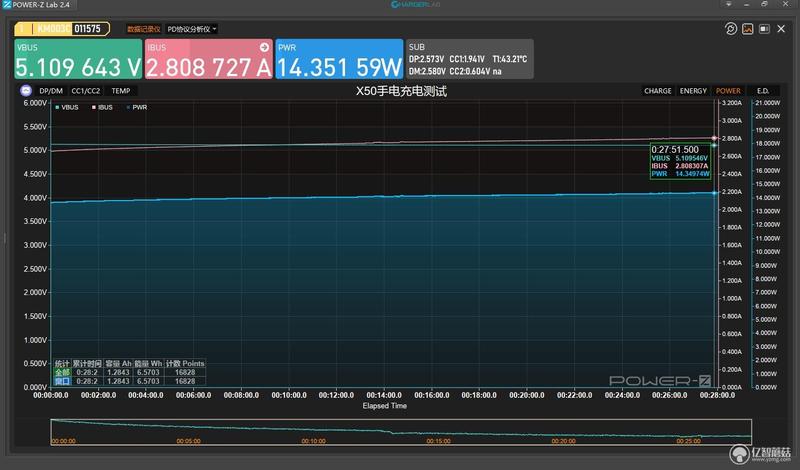Screen dimensions: 800x470
Task: Click the 00:14:00.0 time axis label
Action: [x=384, y=395]
